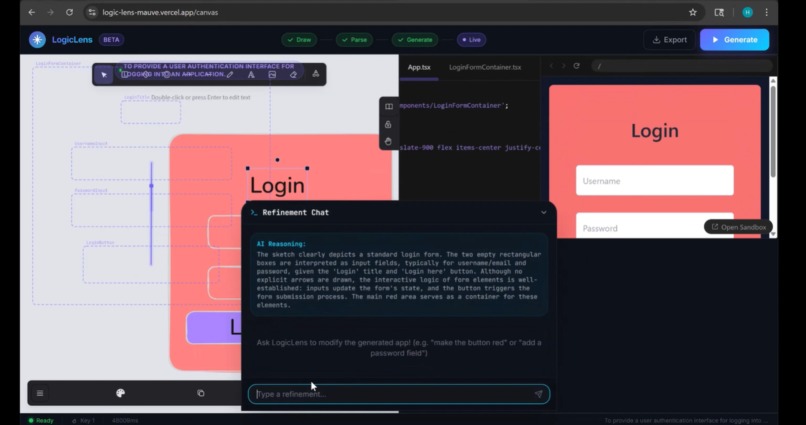Click the Username field in preview
The height and width of the screenshot is (425, 806).
click(654, 180)
